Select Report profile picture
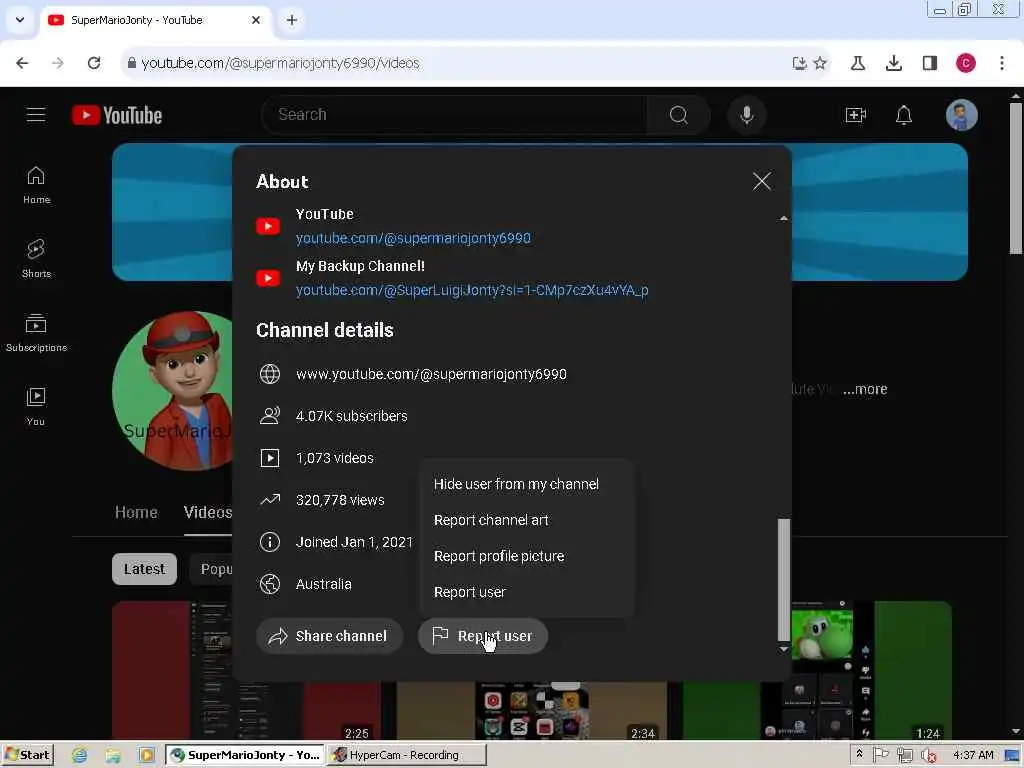Screen dimensions: 1024x768 pyautogui.click(x=499, y=556)
